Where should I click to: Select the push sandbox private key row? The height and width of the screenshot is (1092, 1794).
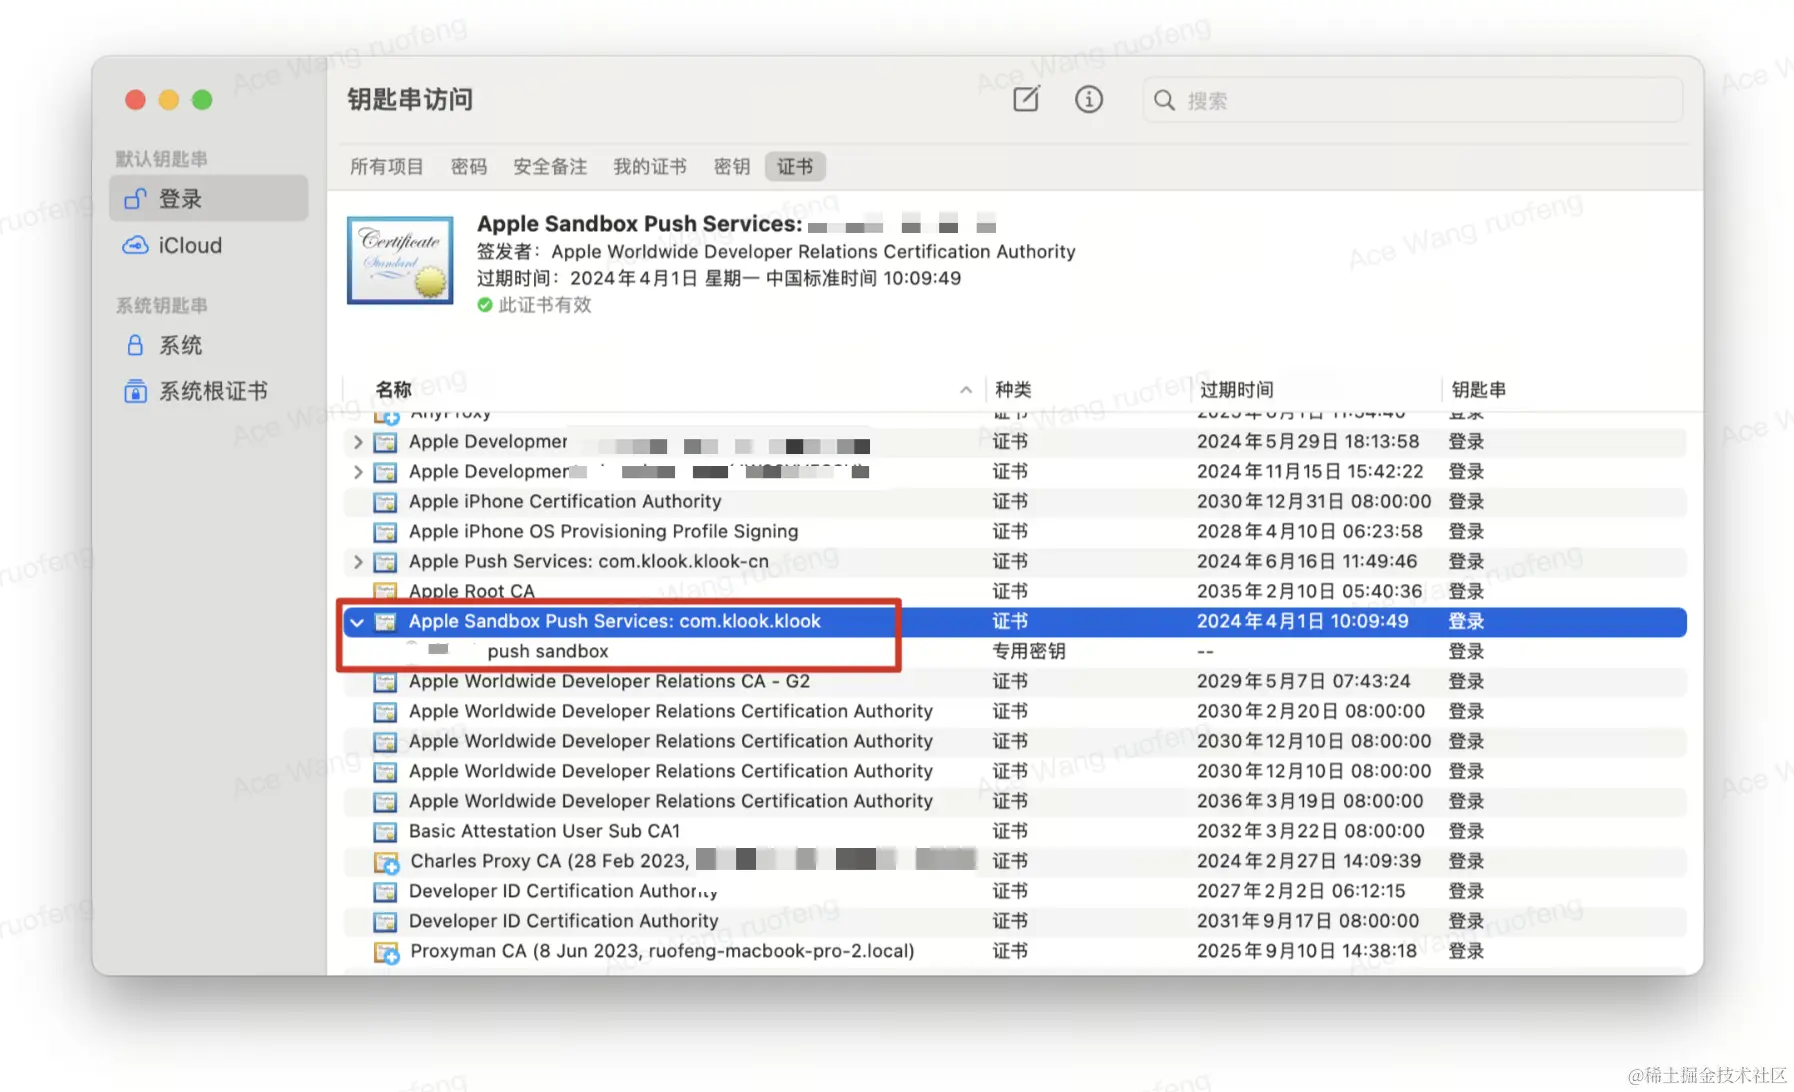(x=1015, y=652)
